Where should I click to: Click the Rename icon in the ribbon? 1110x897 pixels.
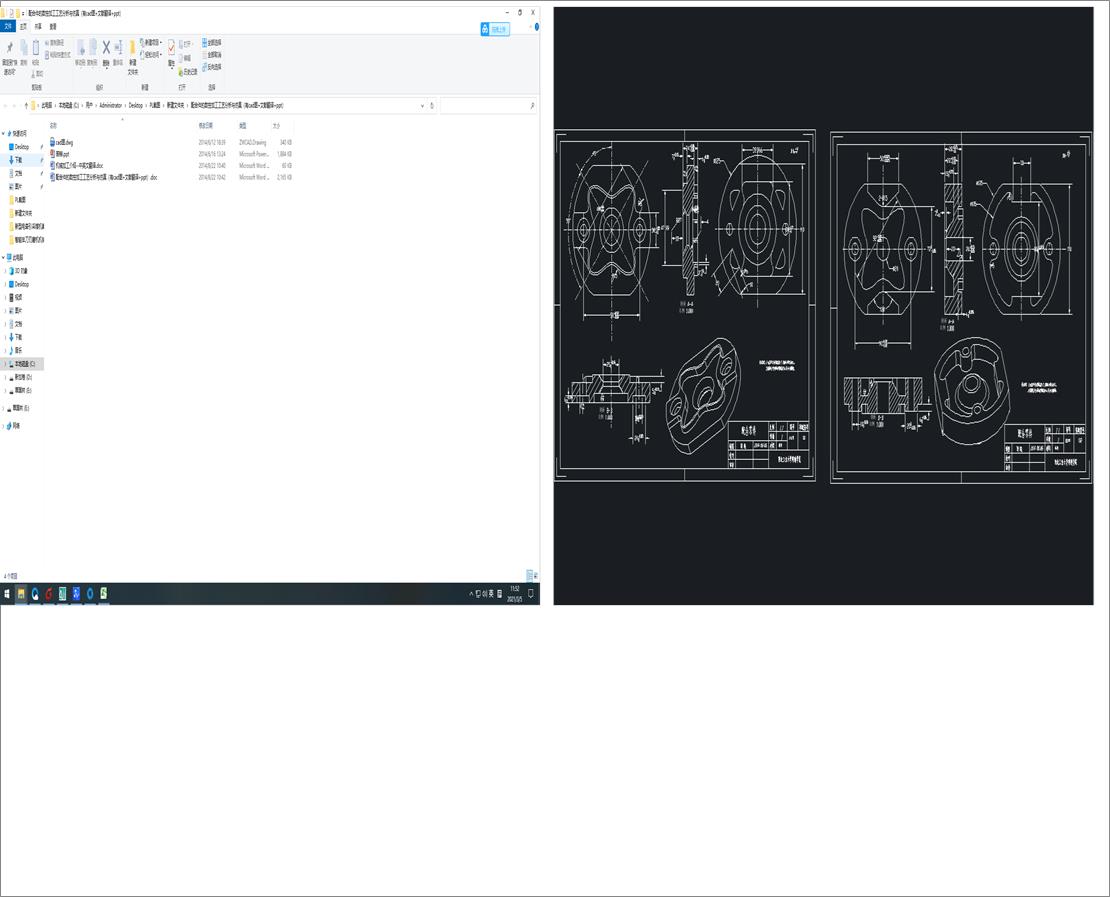pos(118,48)
